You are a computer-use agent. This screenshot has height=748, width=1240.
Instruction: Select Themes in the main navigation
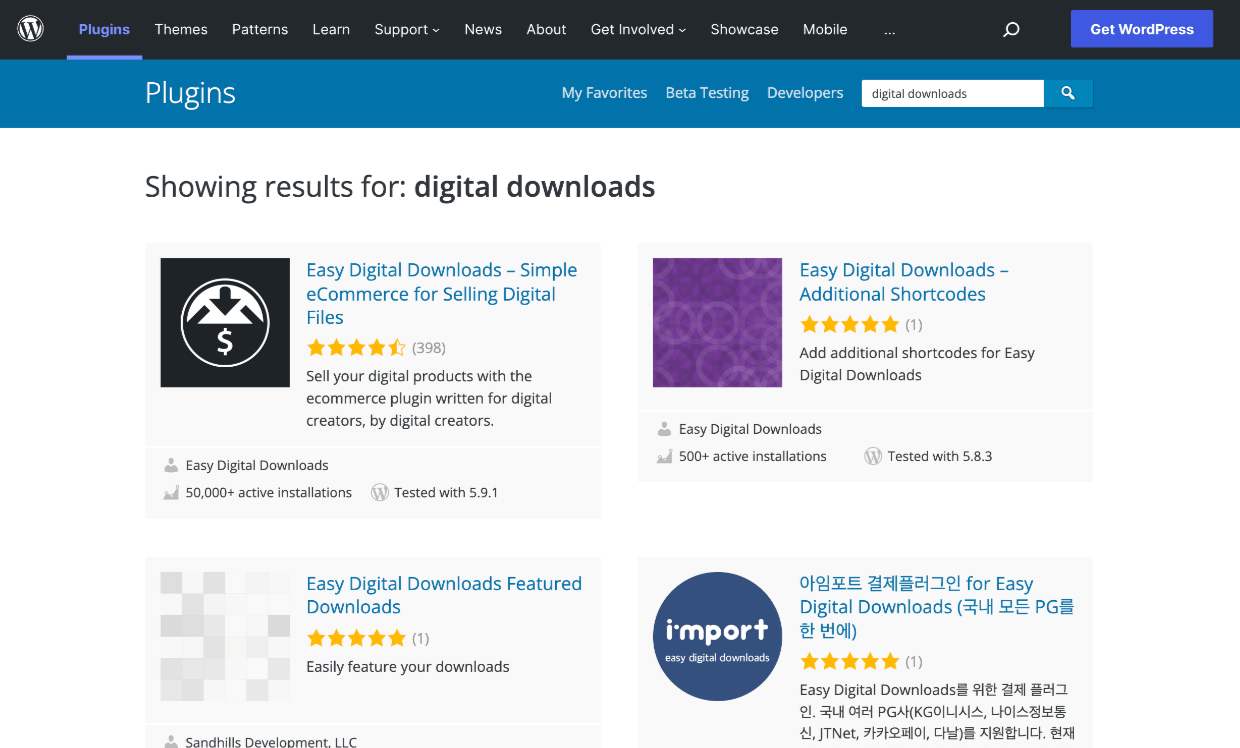pyautogui.click(x=181, y=29)
